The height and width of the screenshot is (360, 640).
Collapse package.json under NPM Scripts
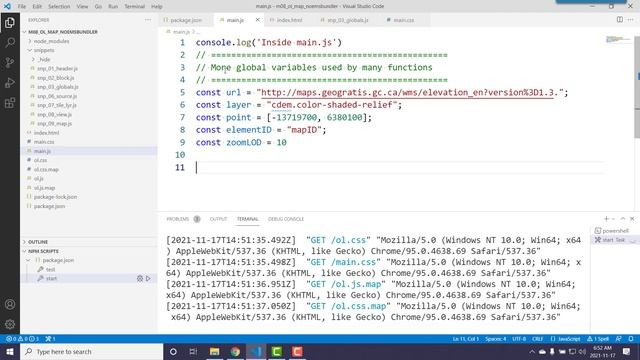click(28, 260)
